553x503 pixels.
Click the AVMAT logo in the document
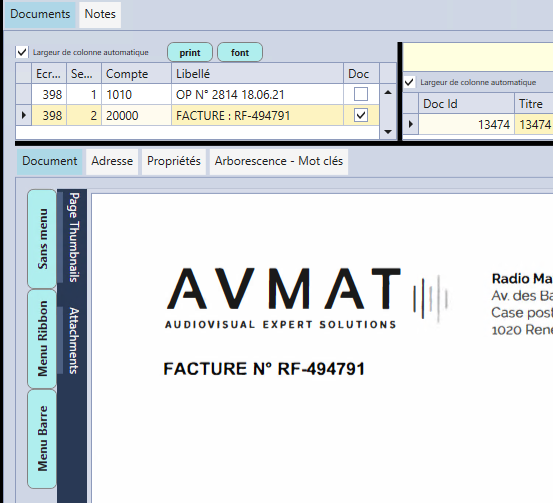coord(307,298)
